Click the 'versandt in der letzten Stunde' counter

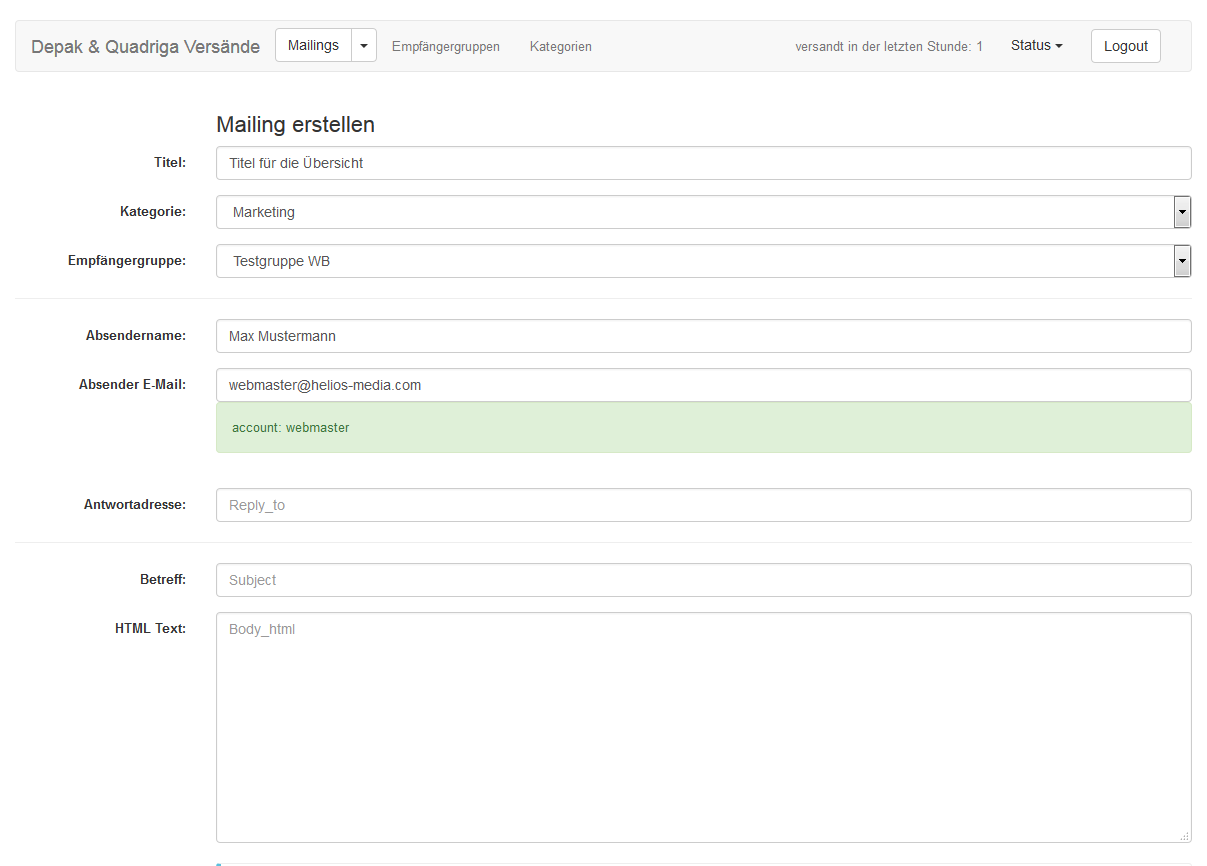[888, 47]
